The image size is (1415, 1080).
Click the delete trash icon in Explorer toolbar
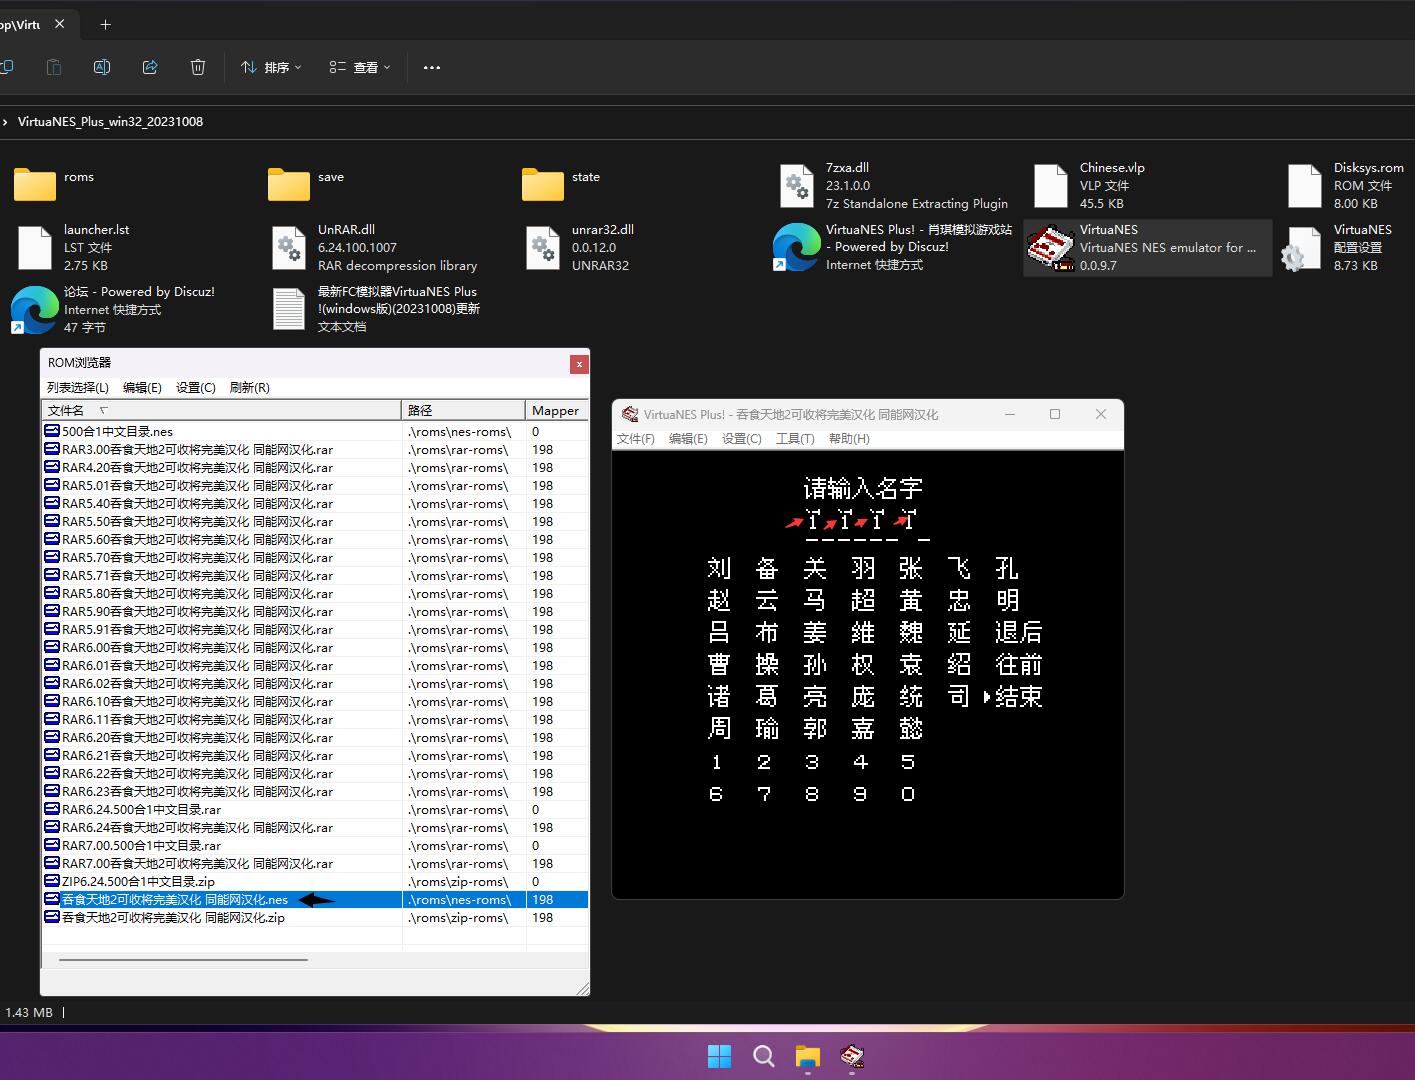coord(198,67)
